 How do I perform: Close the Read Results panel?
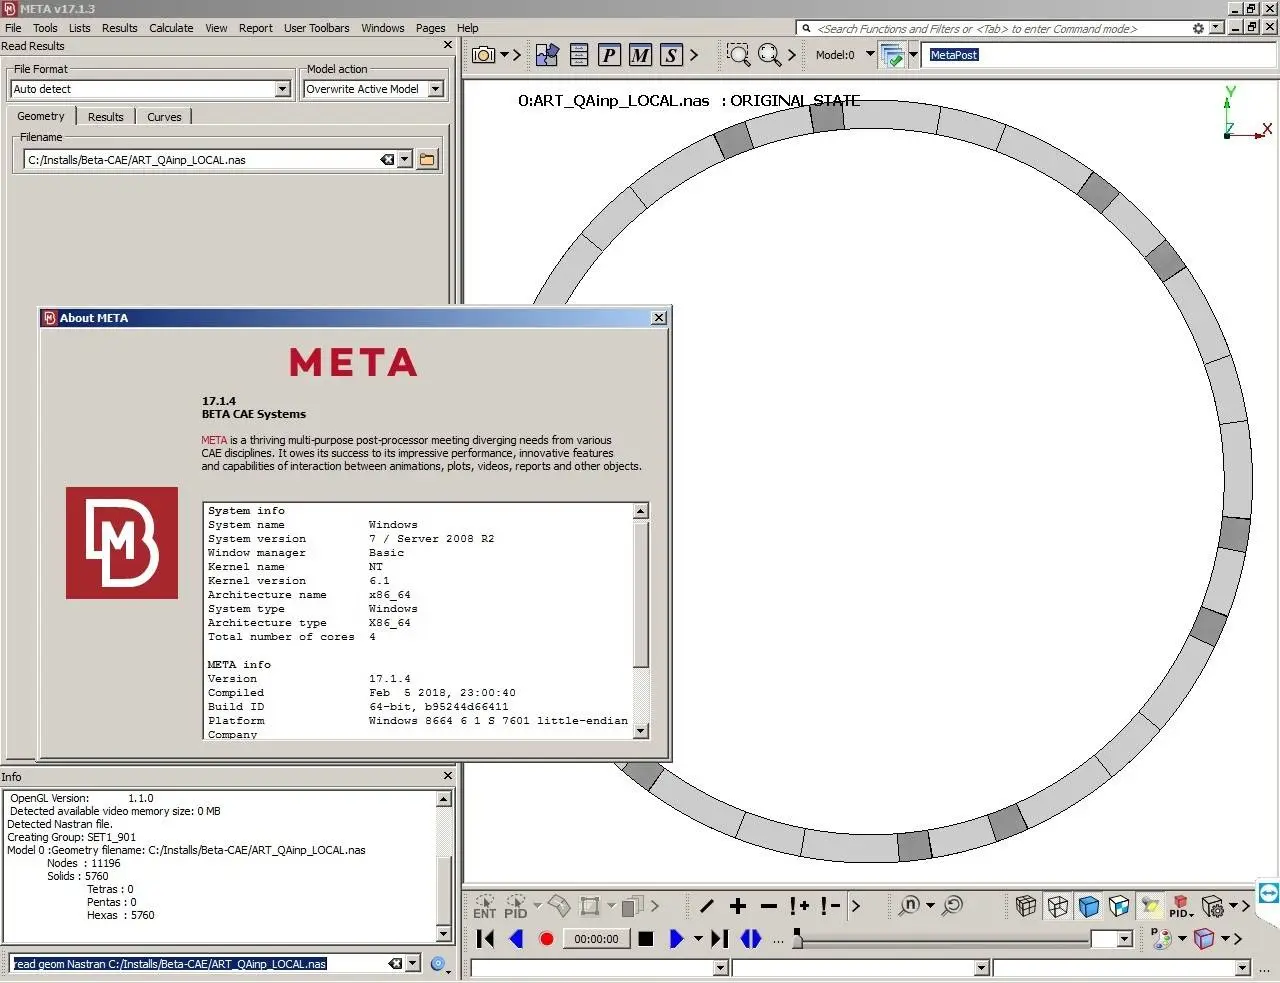pyautogui.click(x=447, y=45)
